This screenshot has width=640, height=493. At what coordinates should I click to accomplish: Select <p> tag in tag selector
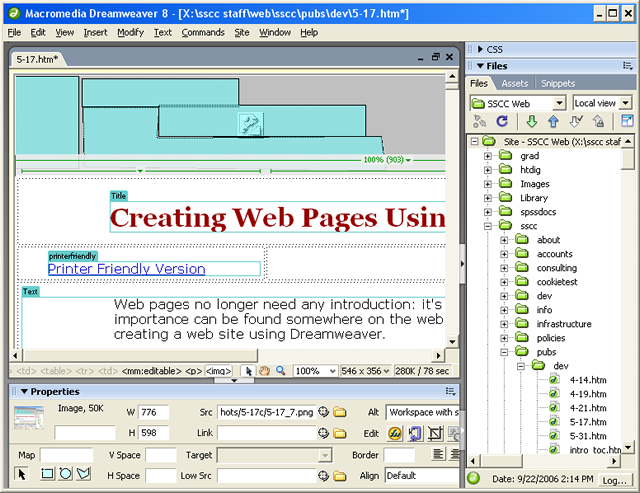(193, 371)
